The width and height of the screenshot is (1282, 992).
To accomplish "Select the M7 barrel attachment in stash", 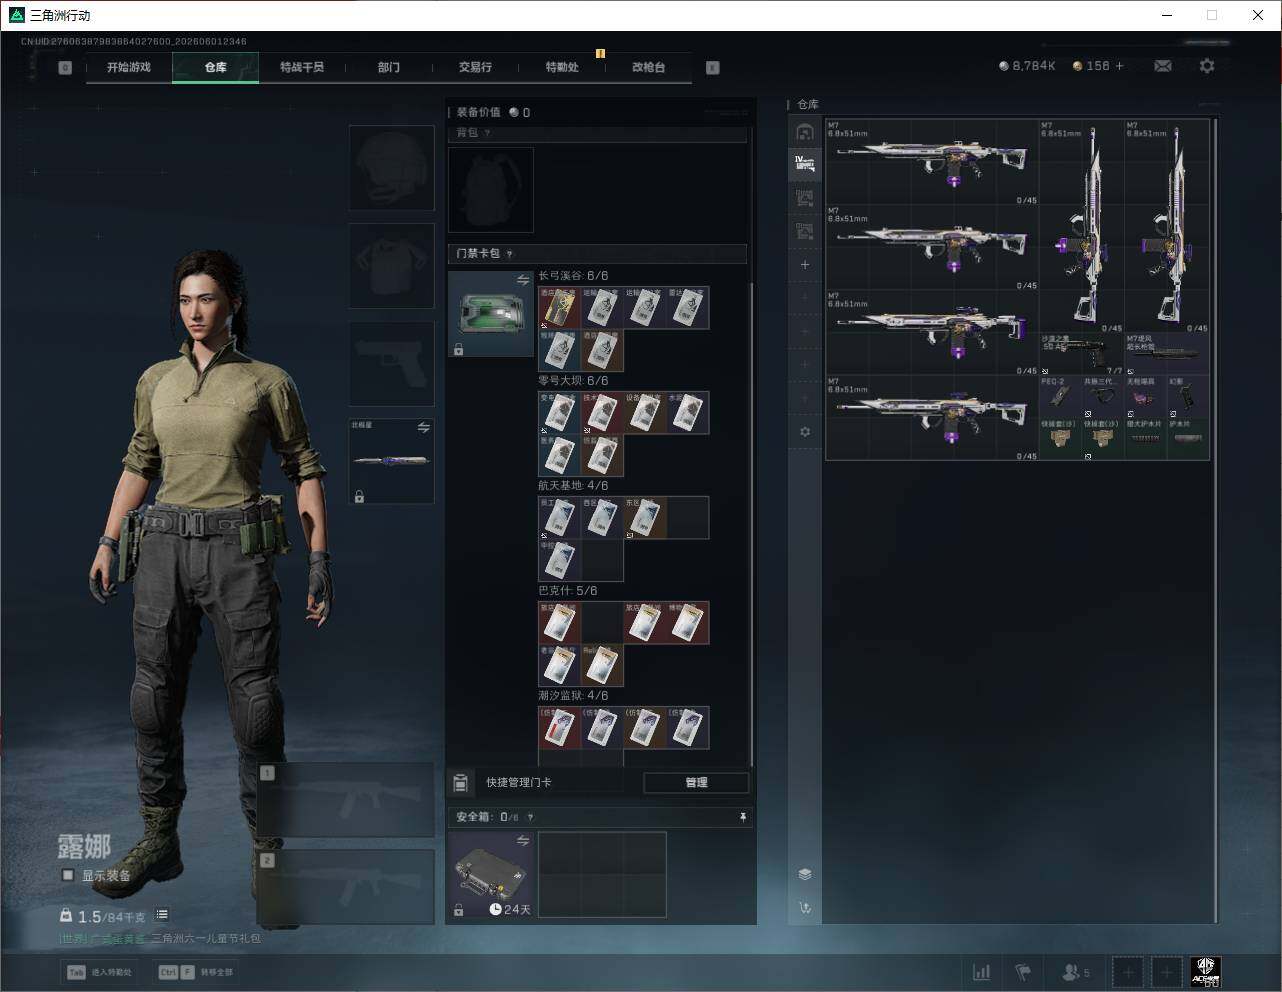I will [x=1167, y=354].
